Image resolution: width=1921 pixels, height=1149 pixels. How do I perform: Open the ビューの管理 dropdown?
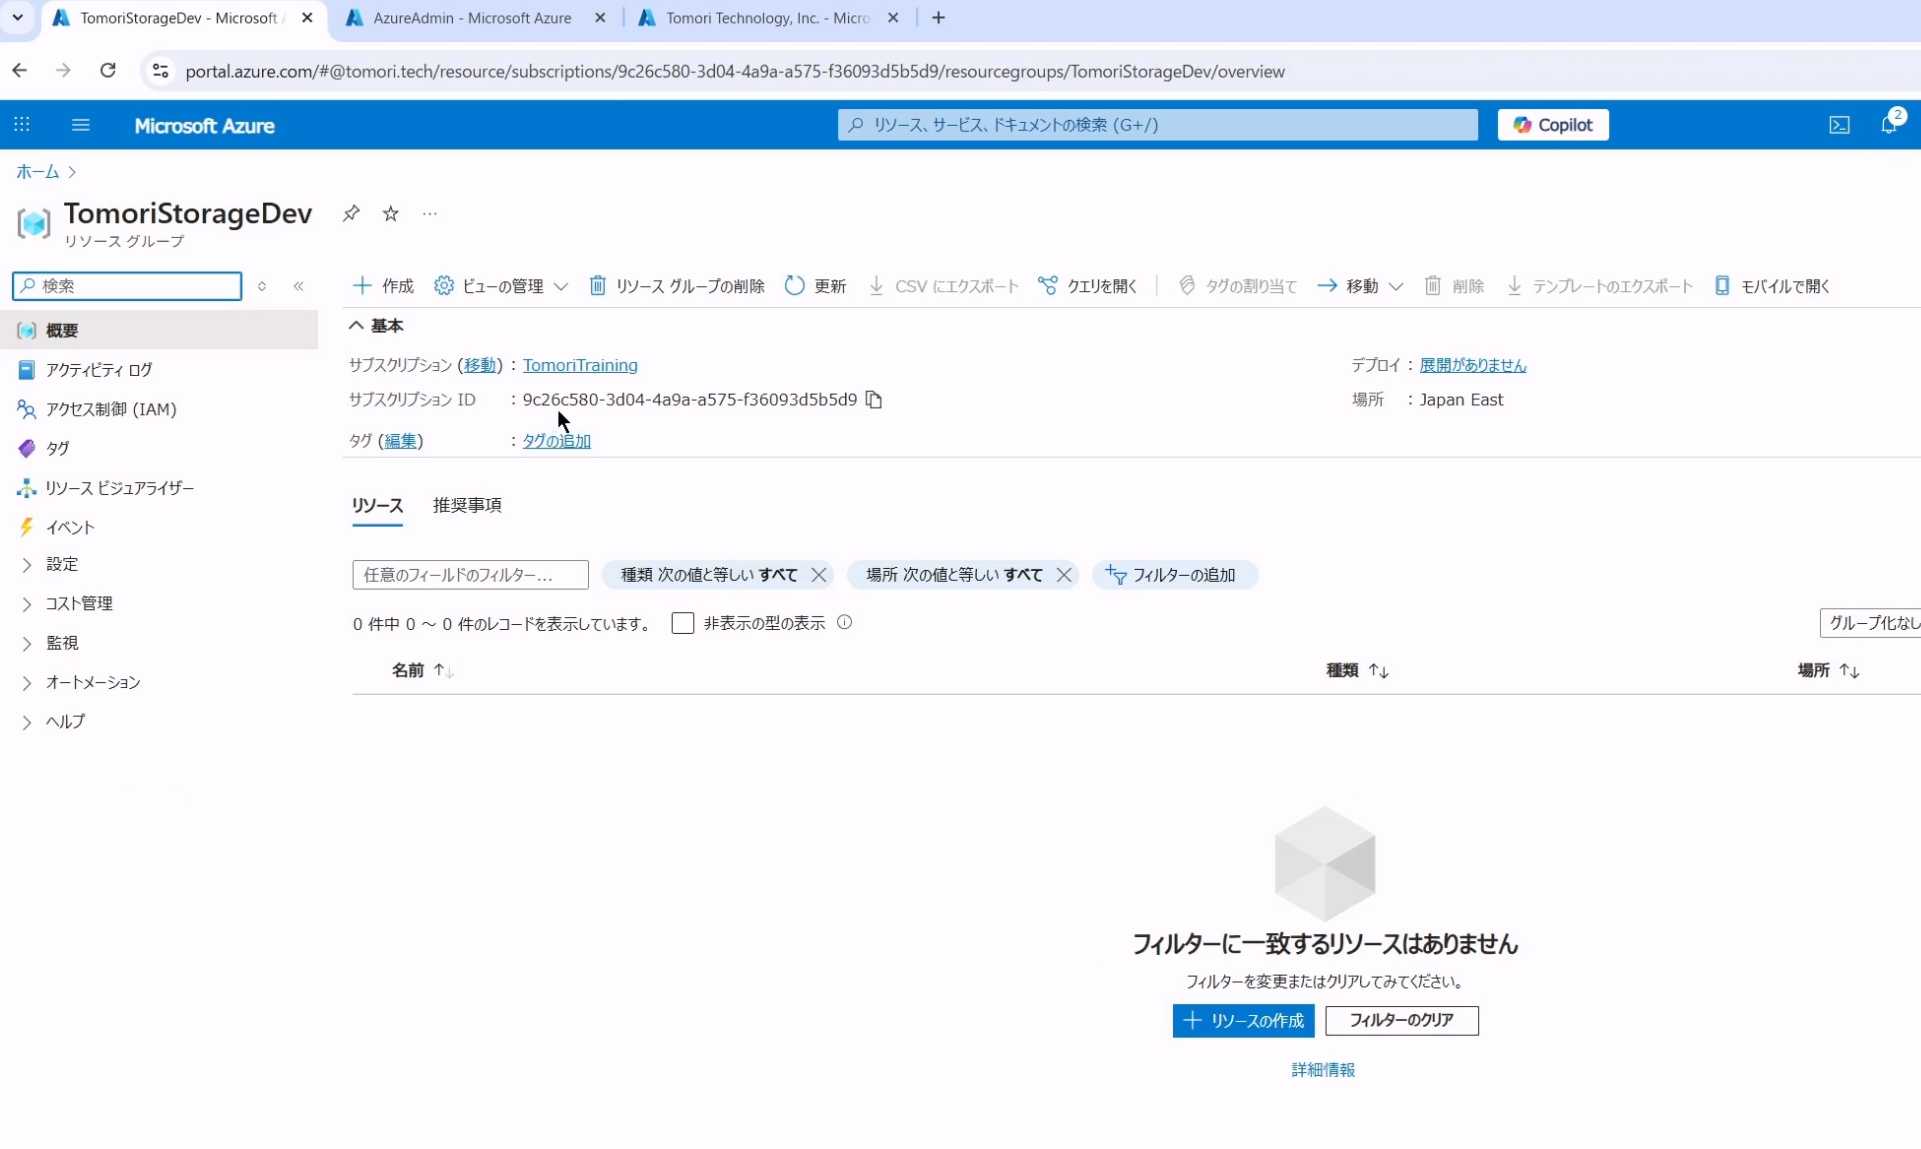click(501, 286)
